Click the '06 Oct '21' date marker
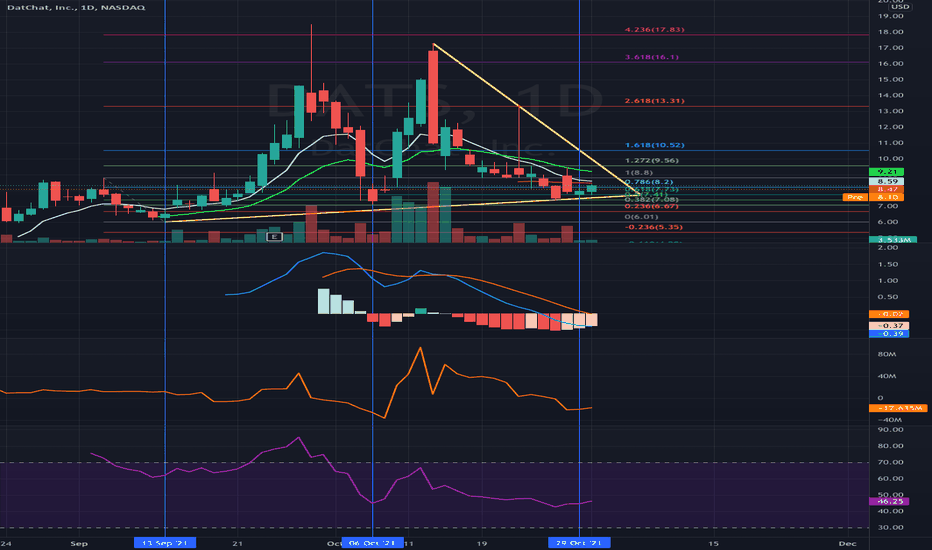The image size is (932, 550). [372, 543]
